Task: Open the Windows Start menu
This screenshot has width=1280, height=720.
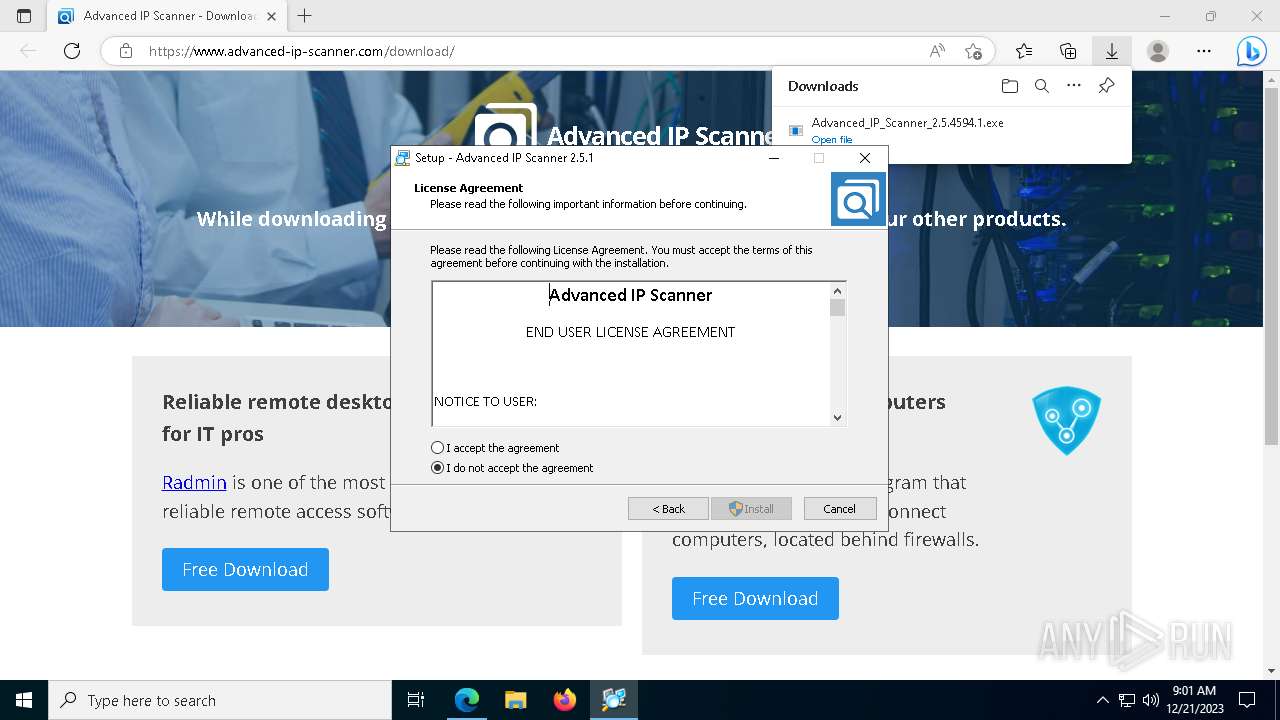Action: [24, 700]
